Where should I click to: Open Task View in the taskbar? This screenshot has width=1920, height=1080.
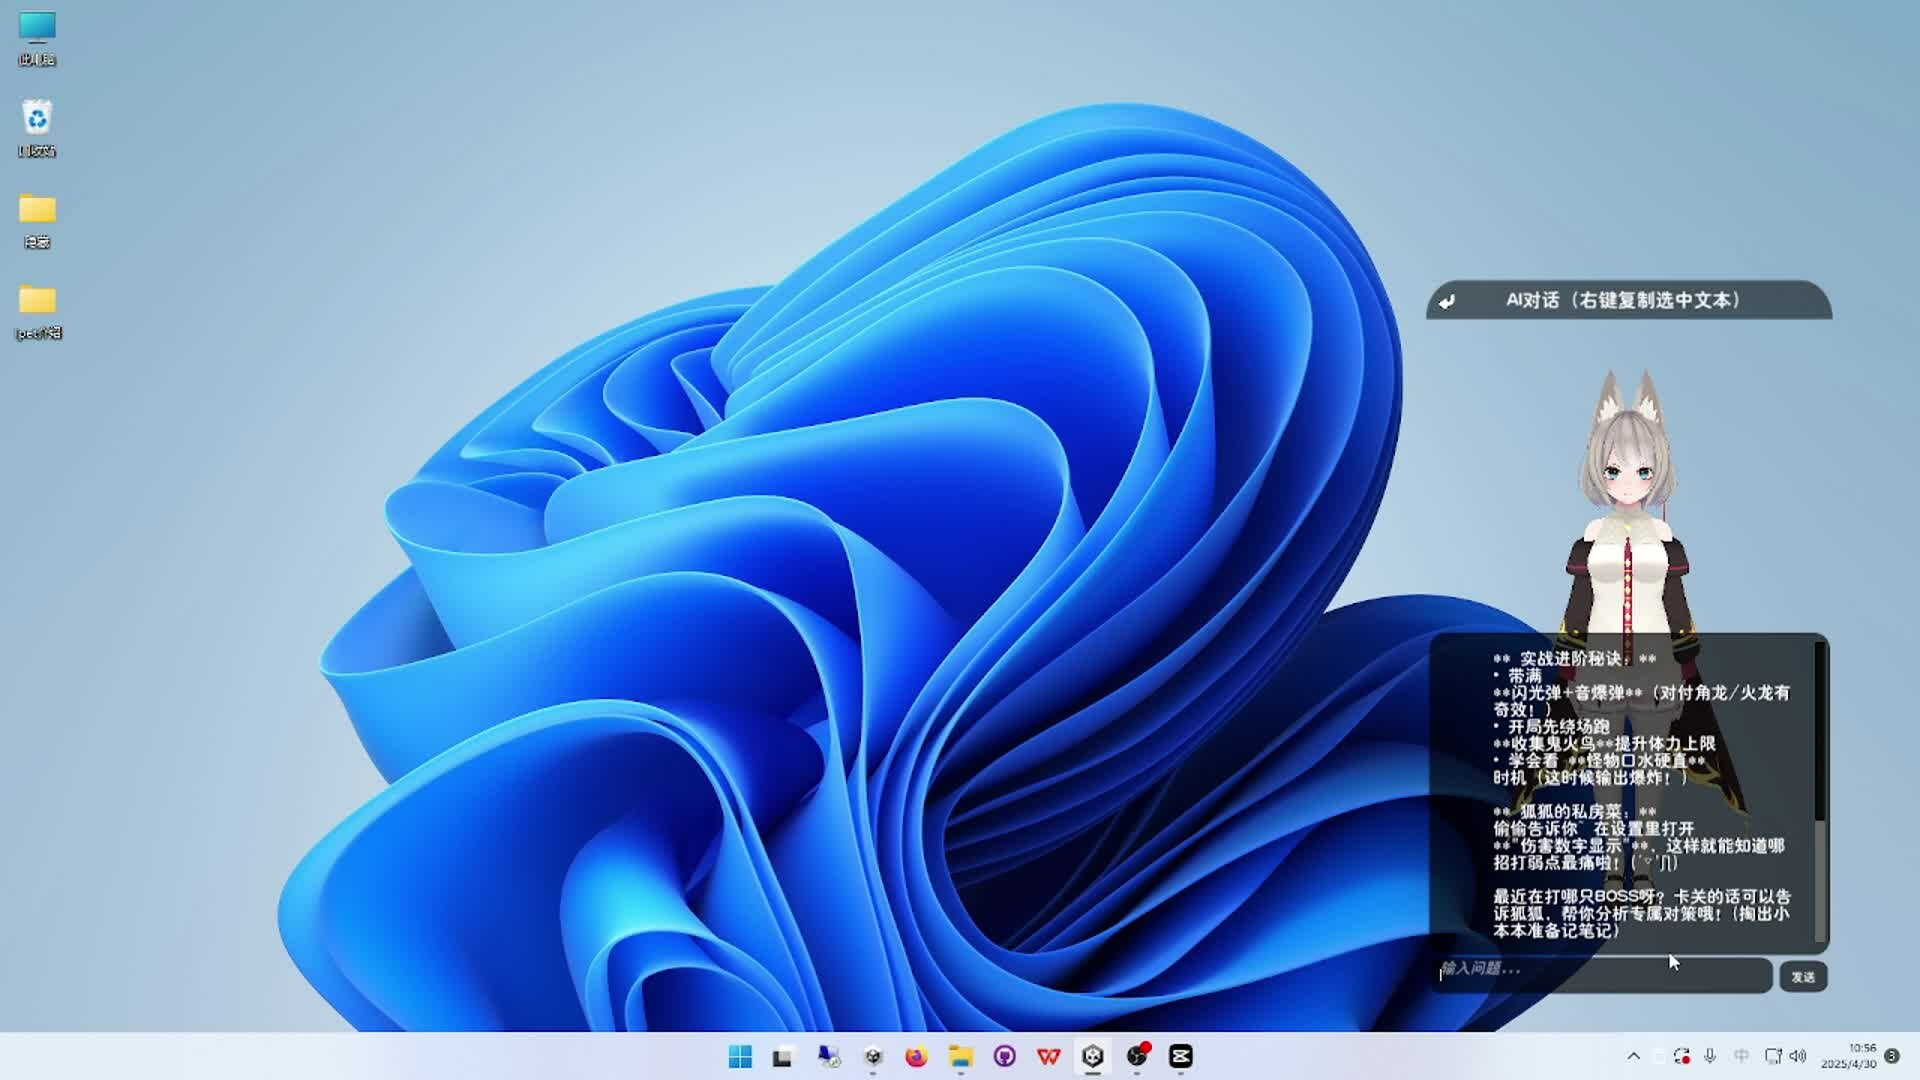click(782, 1056)
